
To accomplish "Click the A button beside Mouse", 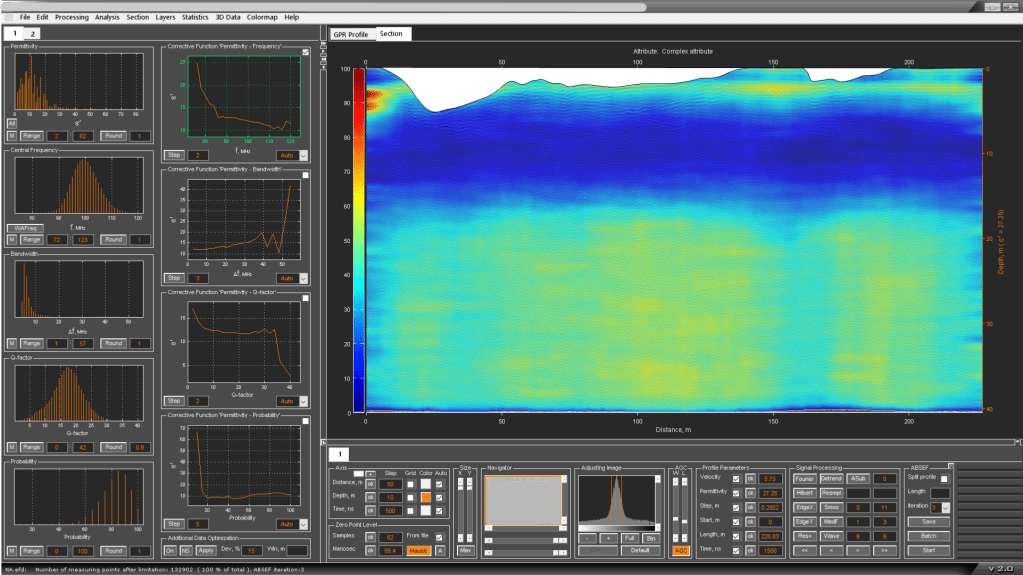I will pos(441,550).
